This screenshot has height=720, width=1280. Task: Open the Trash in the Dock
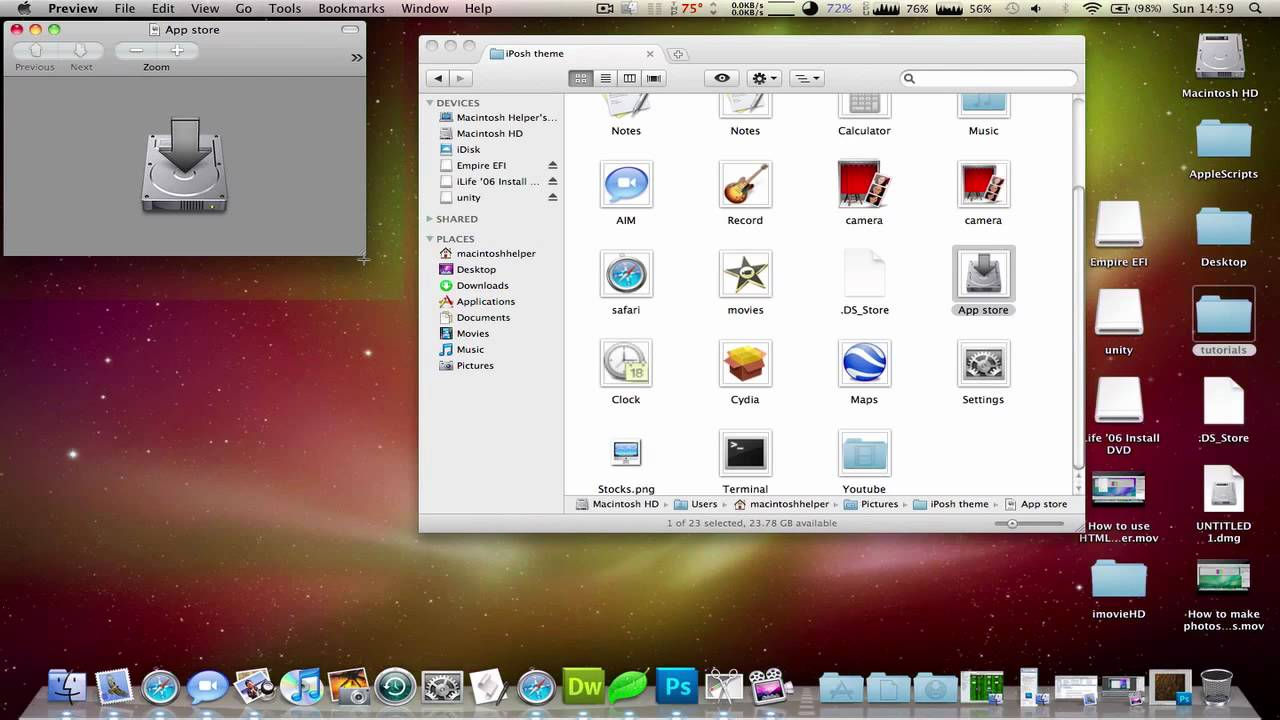point(1216,687)
